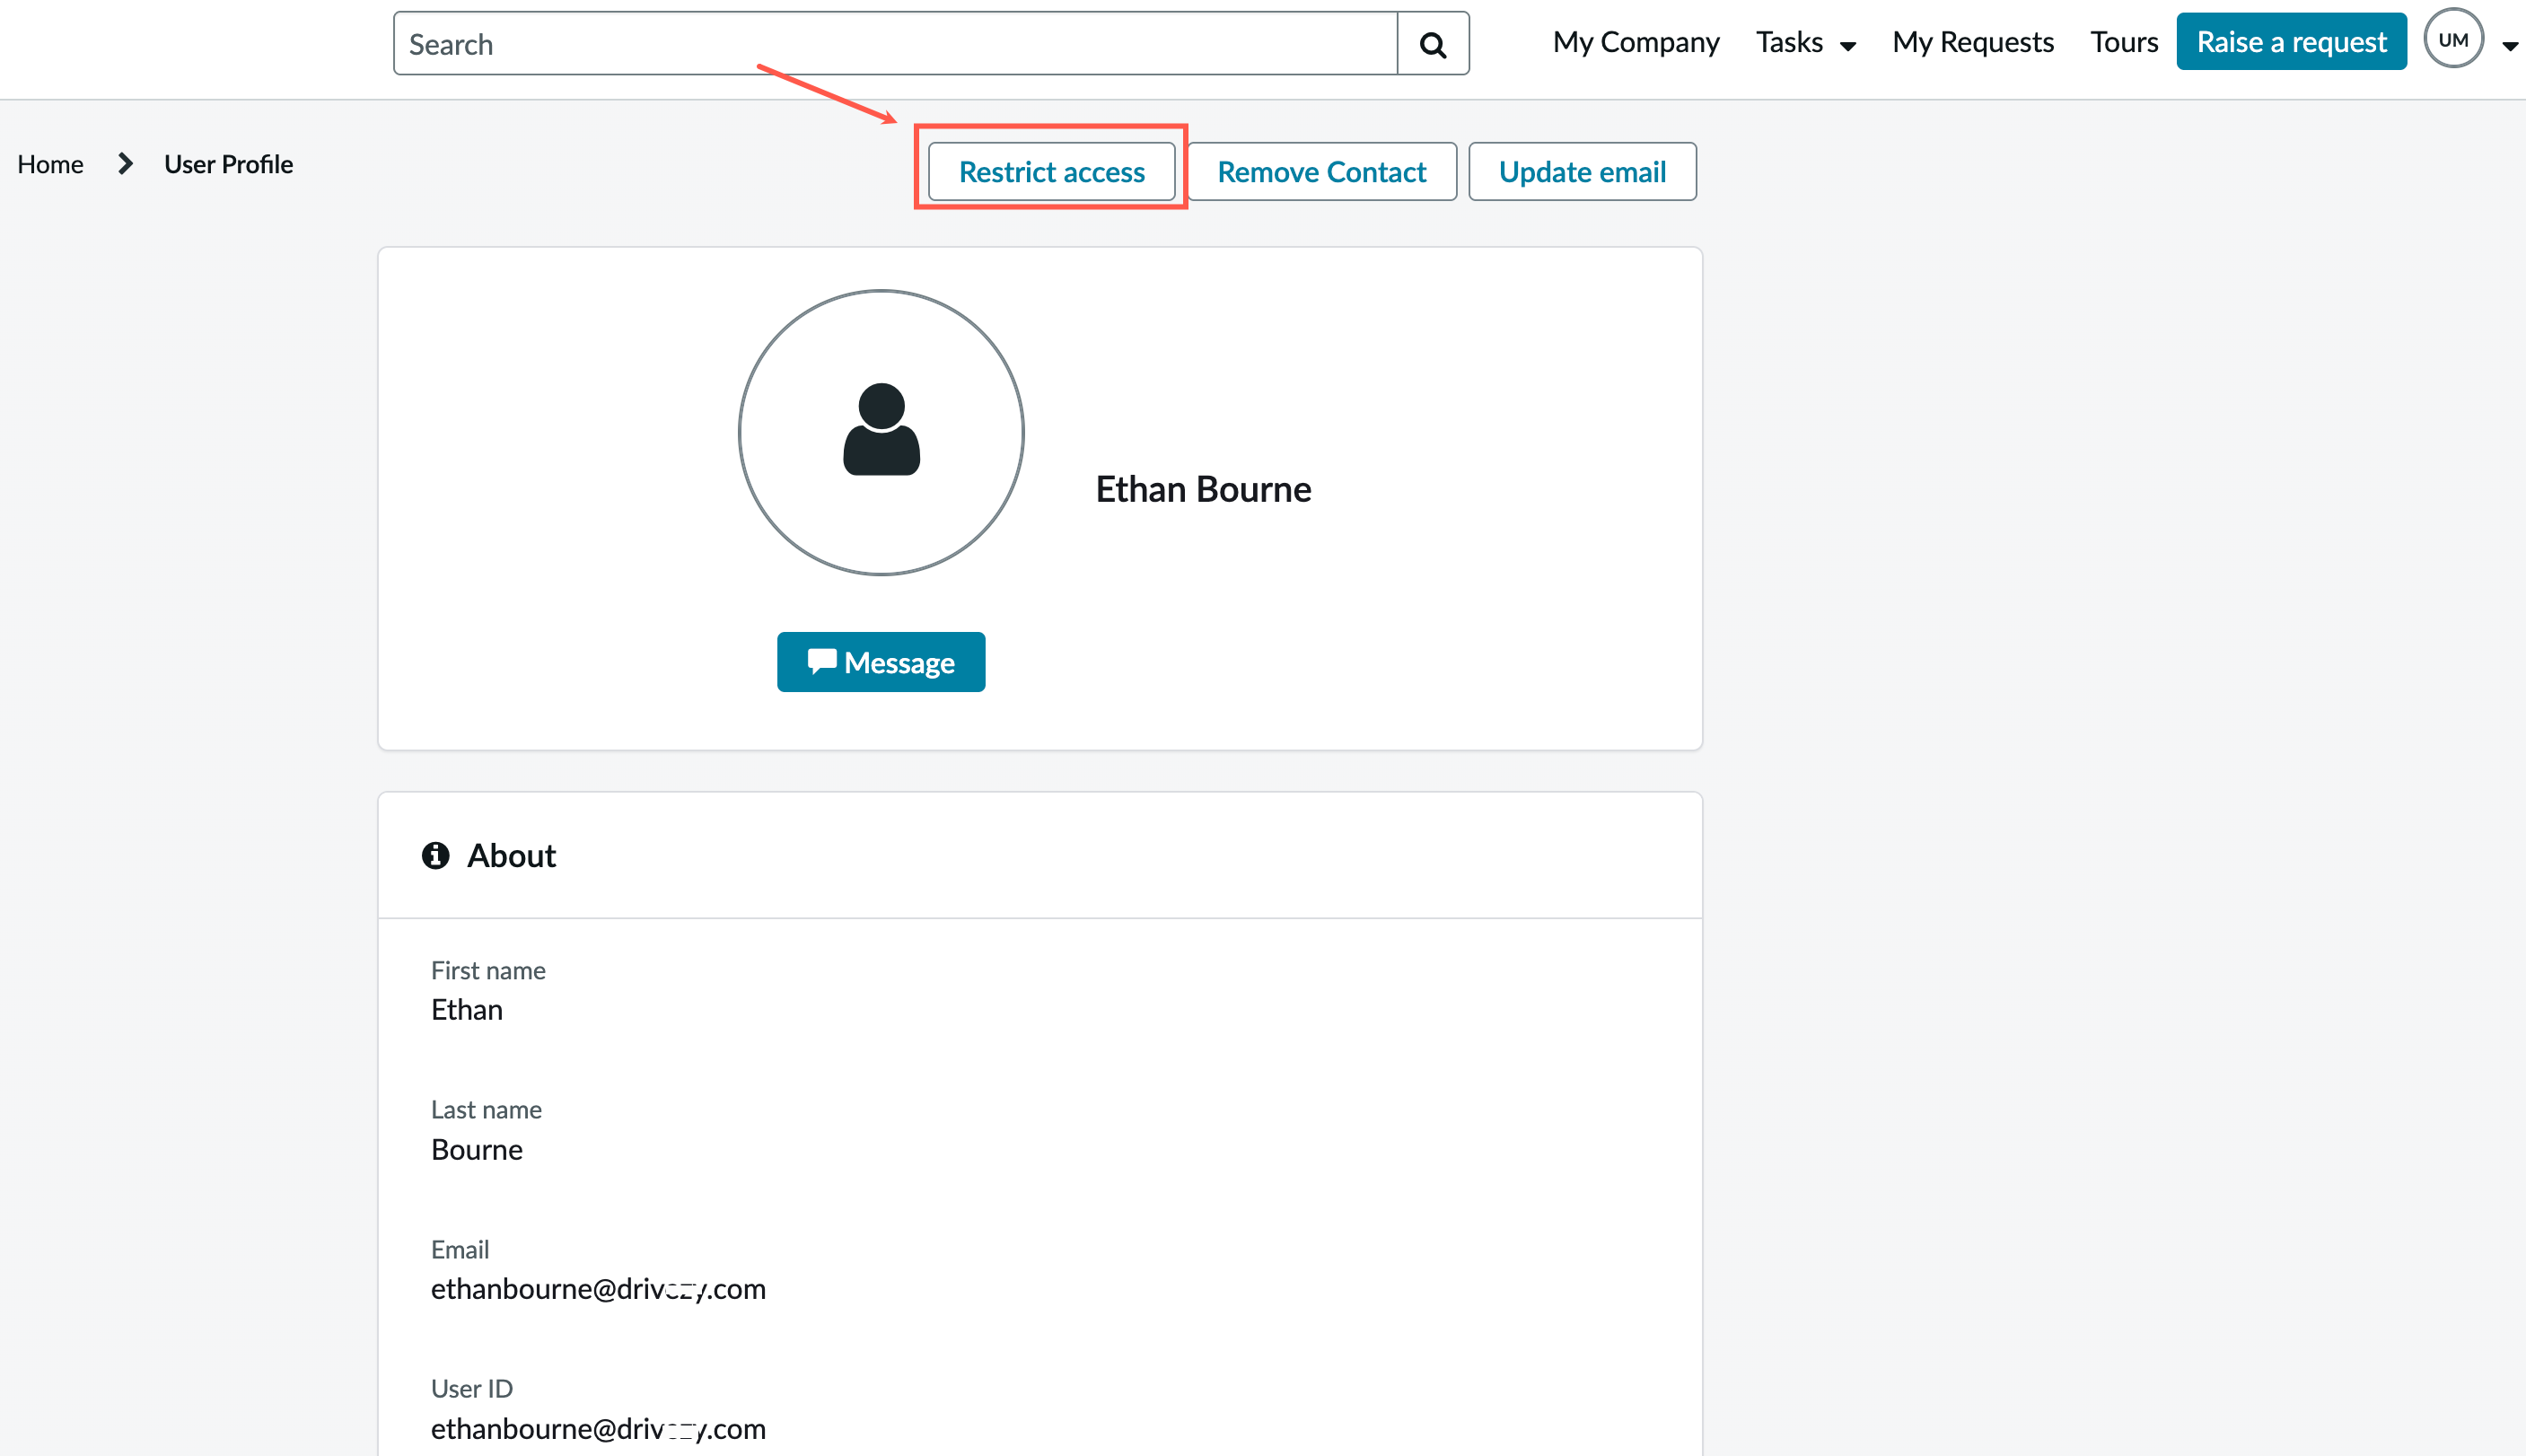Expand the user account dropdown arrow
This screenshot has height=1456, width=2526.
pyautogui.click(x=2509, y=45)
